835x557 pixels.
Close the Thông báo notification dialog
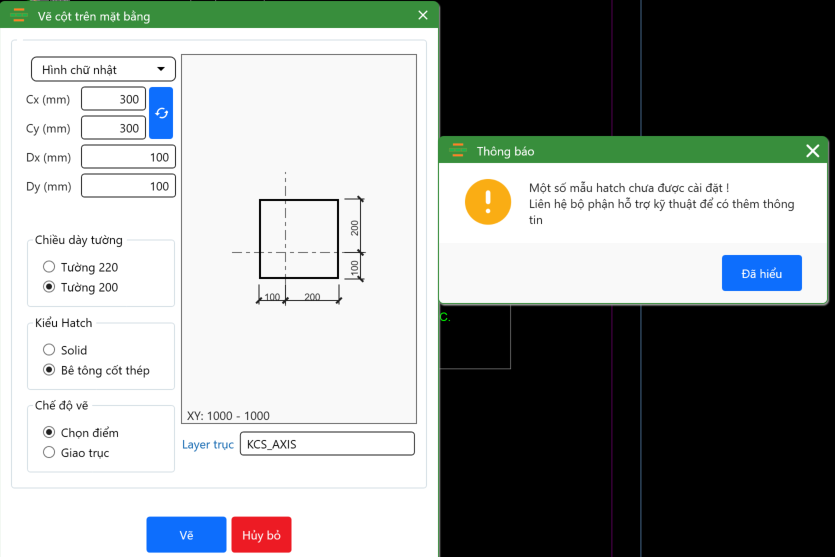[x=812, y=151]
